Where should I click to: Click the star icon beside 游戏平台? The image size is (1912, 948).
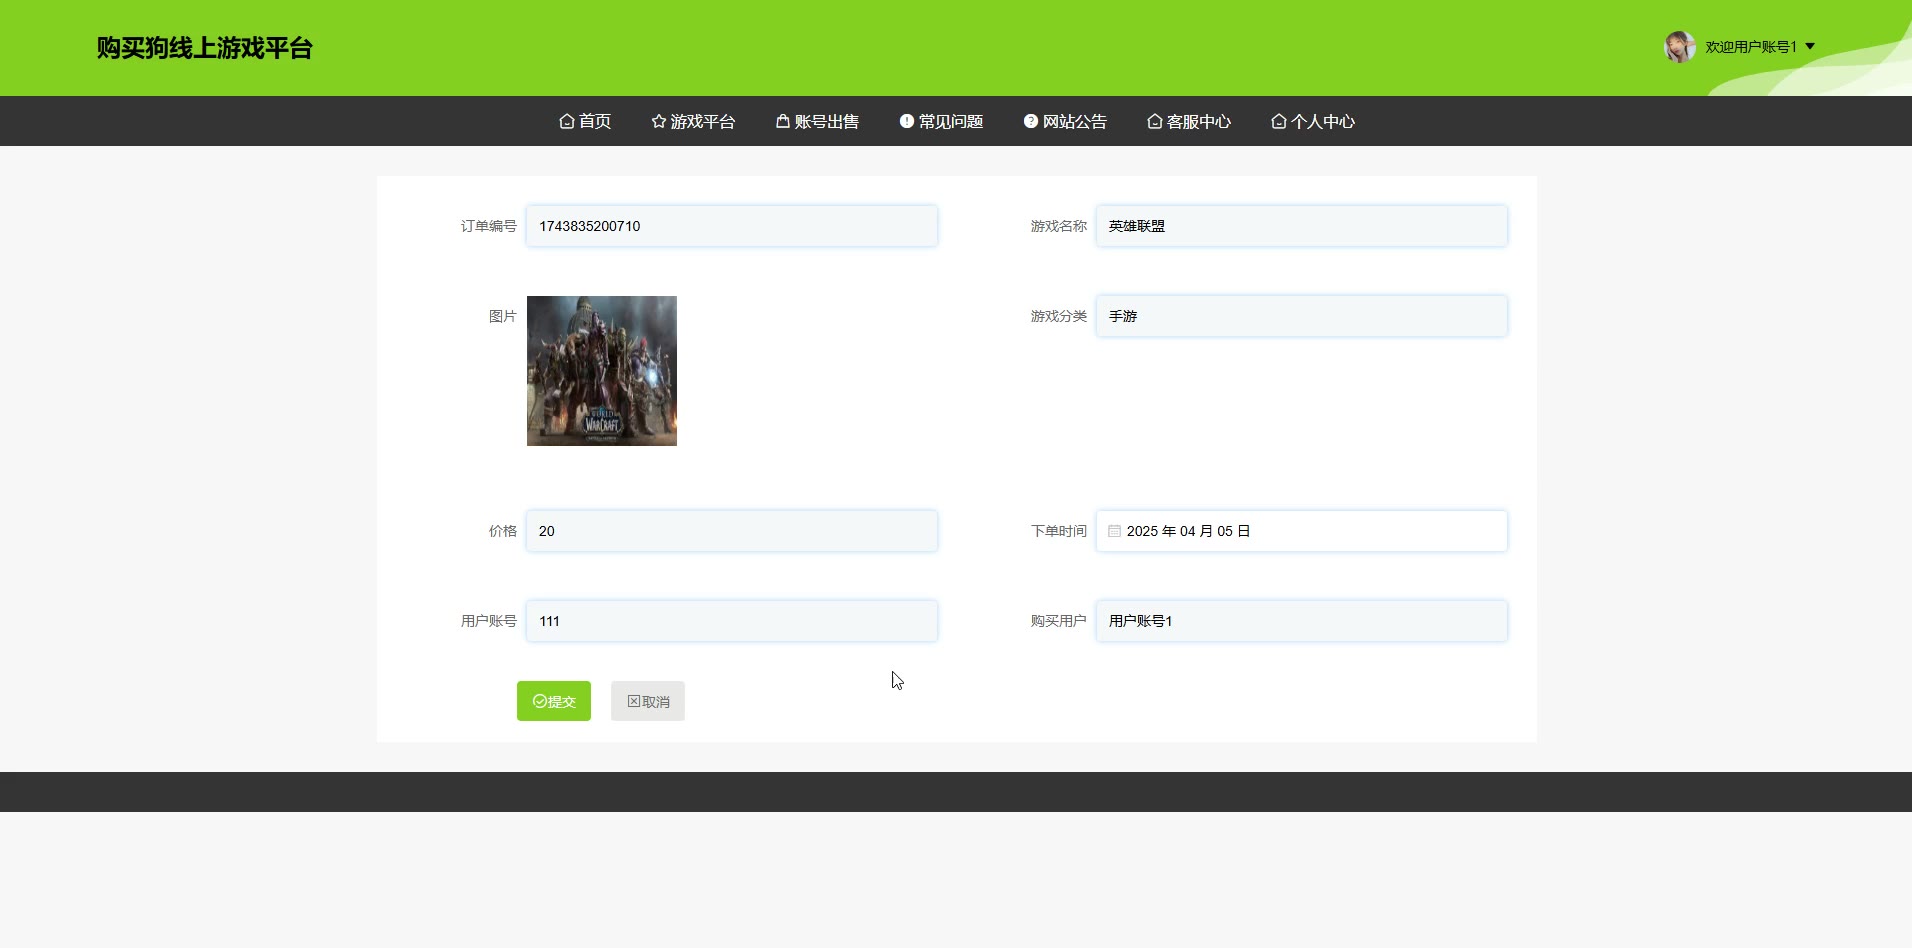pyautogui.click(x=658, y=121)
